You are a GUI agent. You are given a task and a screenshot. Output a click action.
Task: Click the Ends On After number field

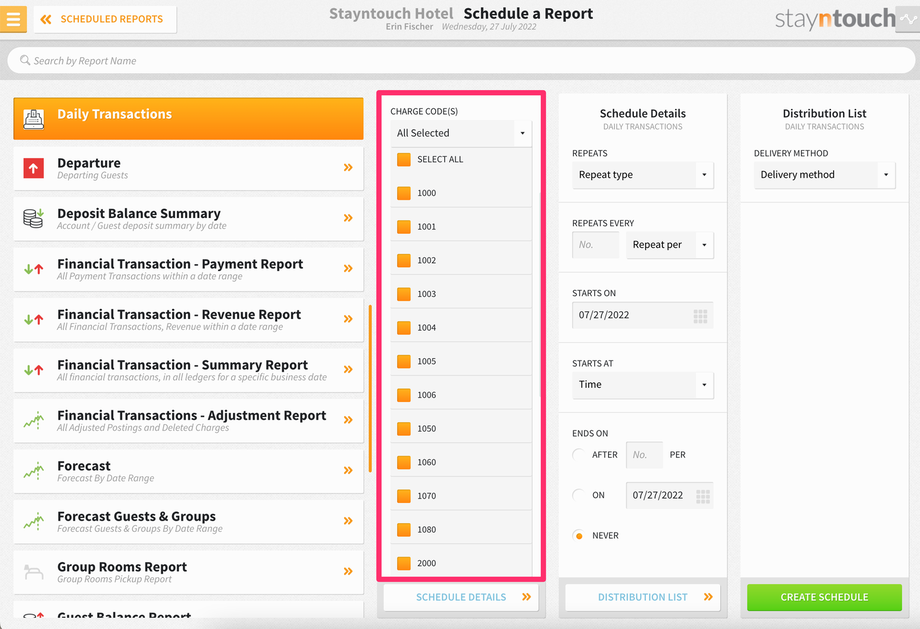(x=644, y=455)
